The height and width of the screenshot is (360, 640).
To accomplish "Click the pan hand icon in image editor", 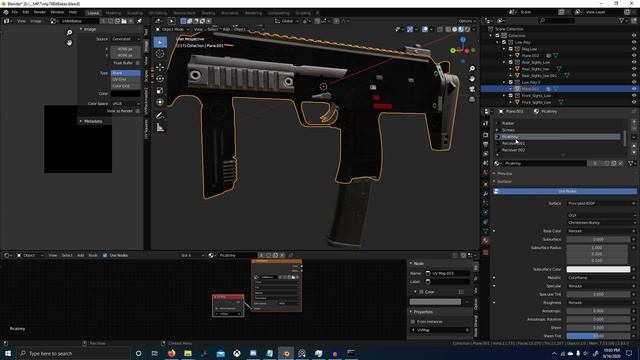I will [x=69, y=42].
